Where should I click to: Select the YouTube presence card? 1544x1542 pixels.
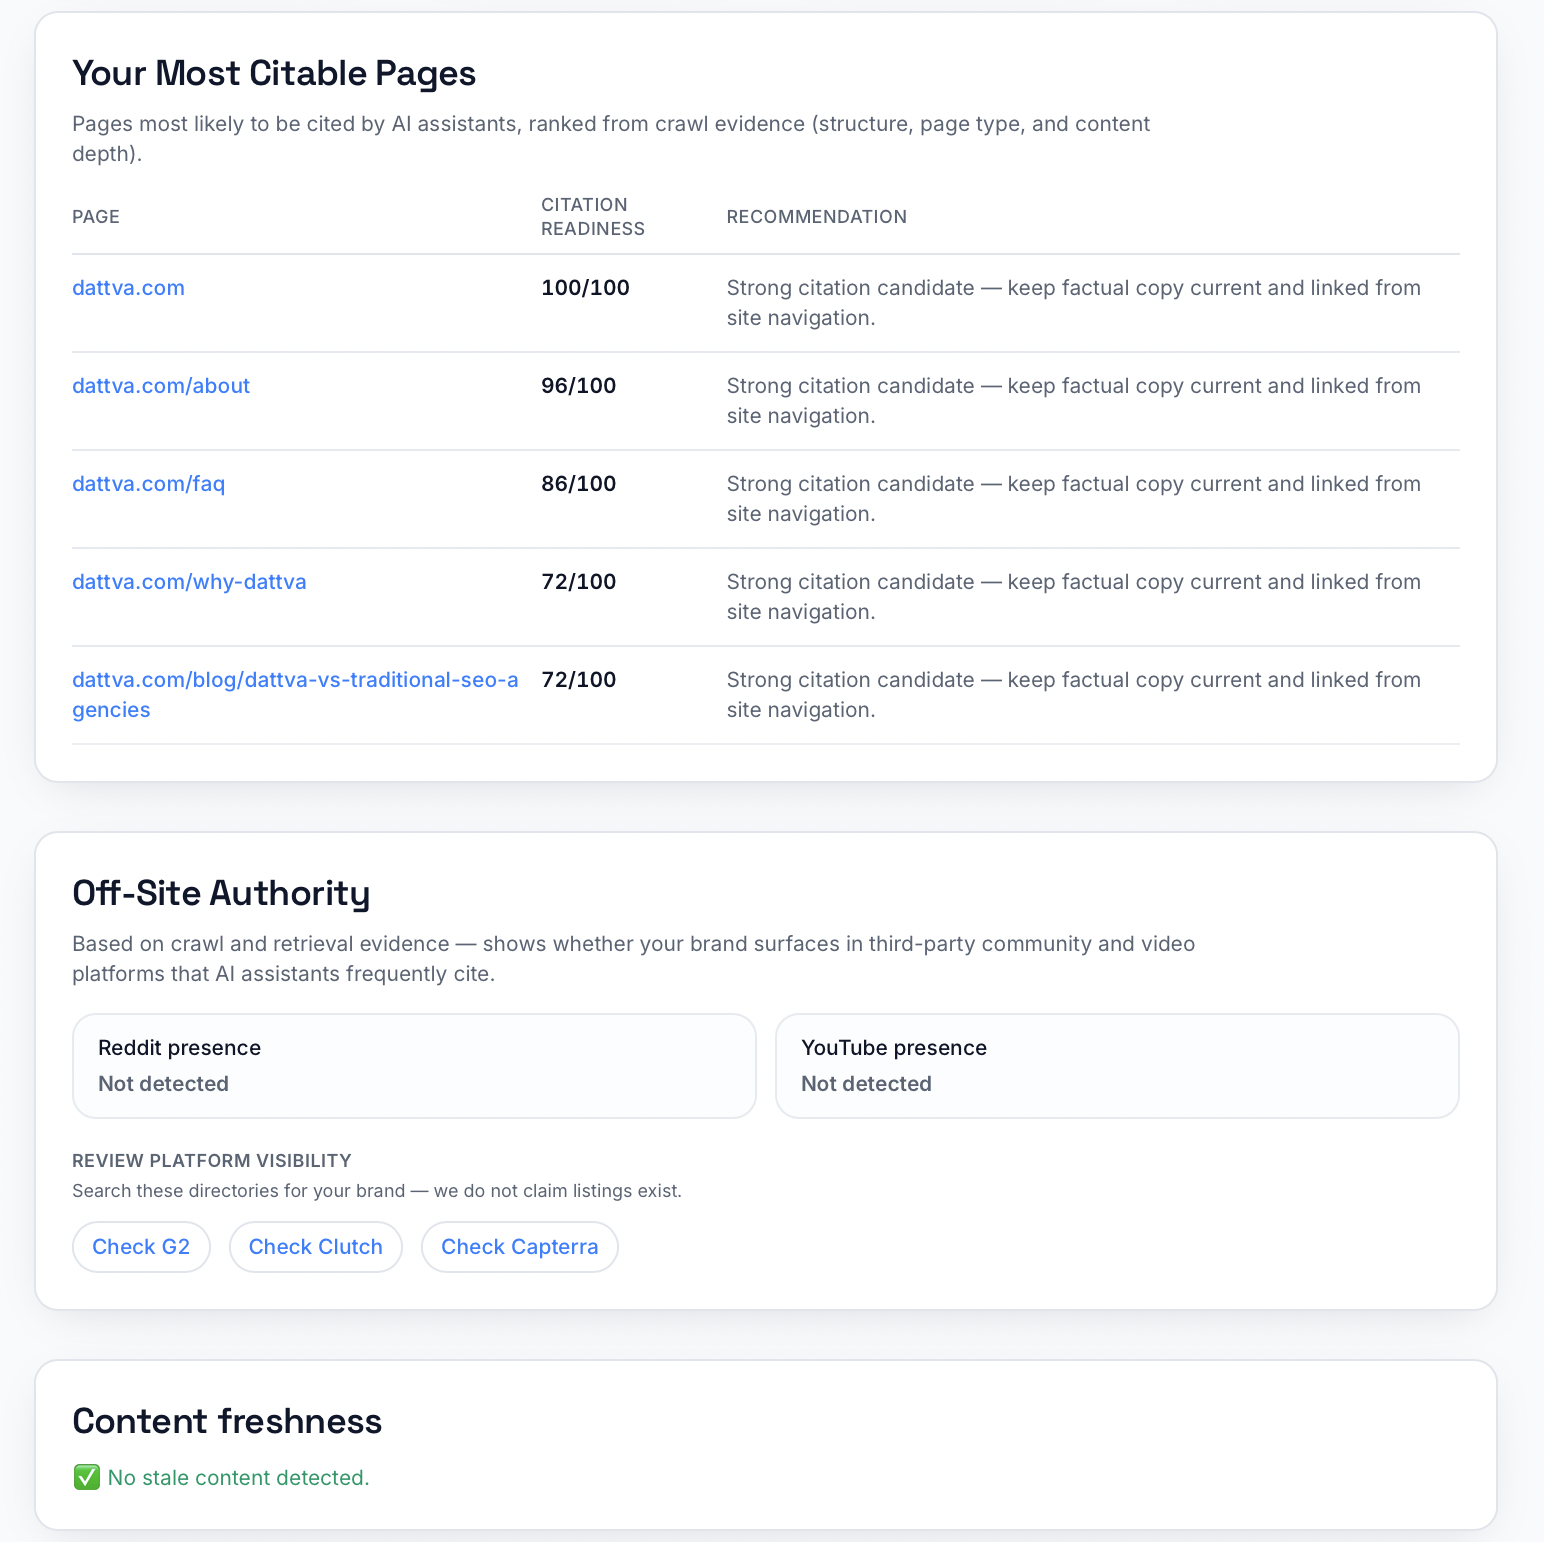coord(1117,1066)
